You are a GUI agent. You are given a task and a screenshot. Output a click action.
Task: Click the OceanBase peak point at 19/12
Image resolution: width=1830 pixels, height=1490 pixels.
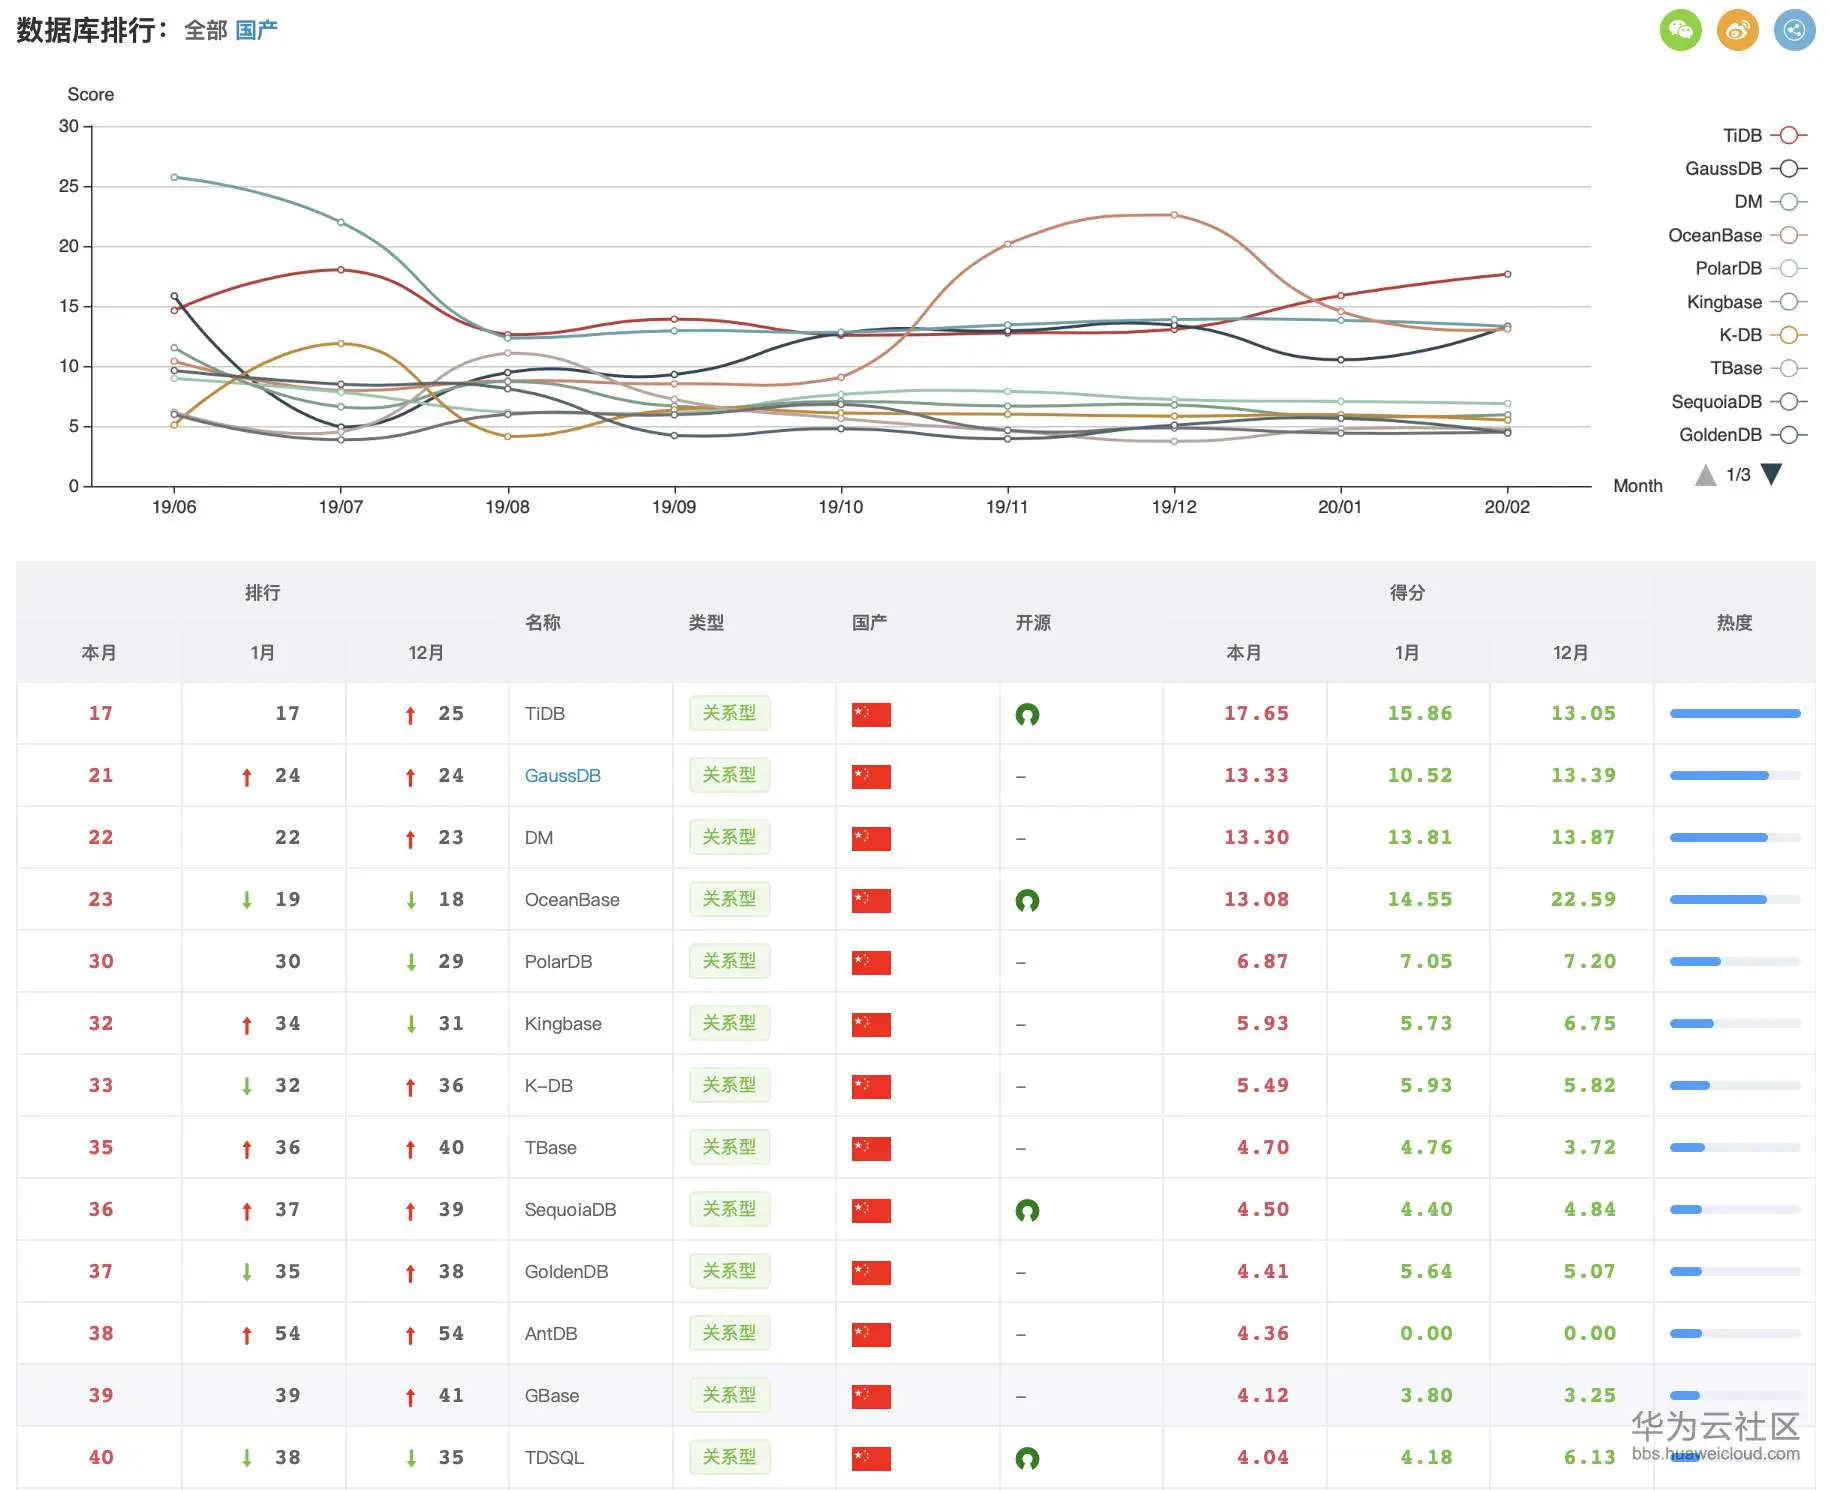click(1174, 215)
